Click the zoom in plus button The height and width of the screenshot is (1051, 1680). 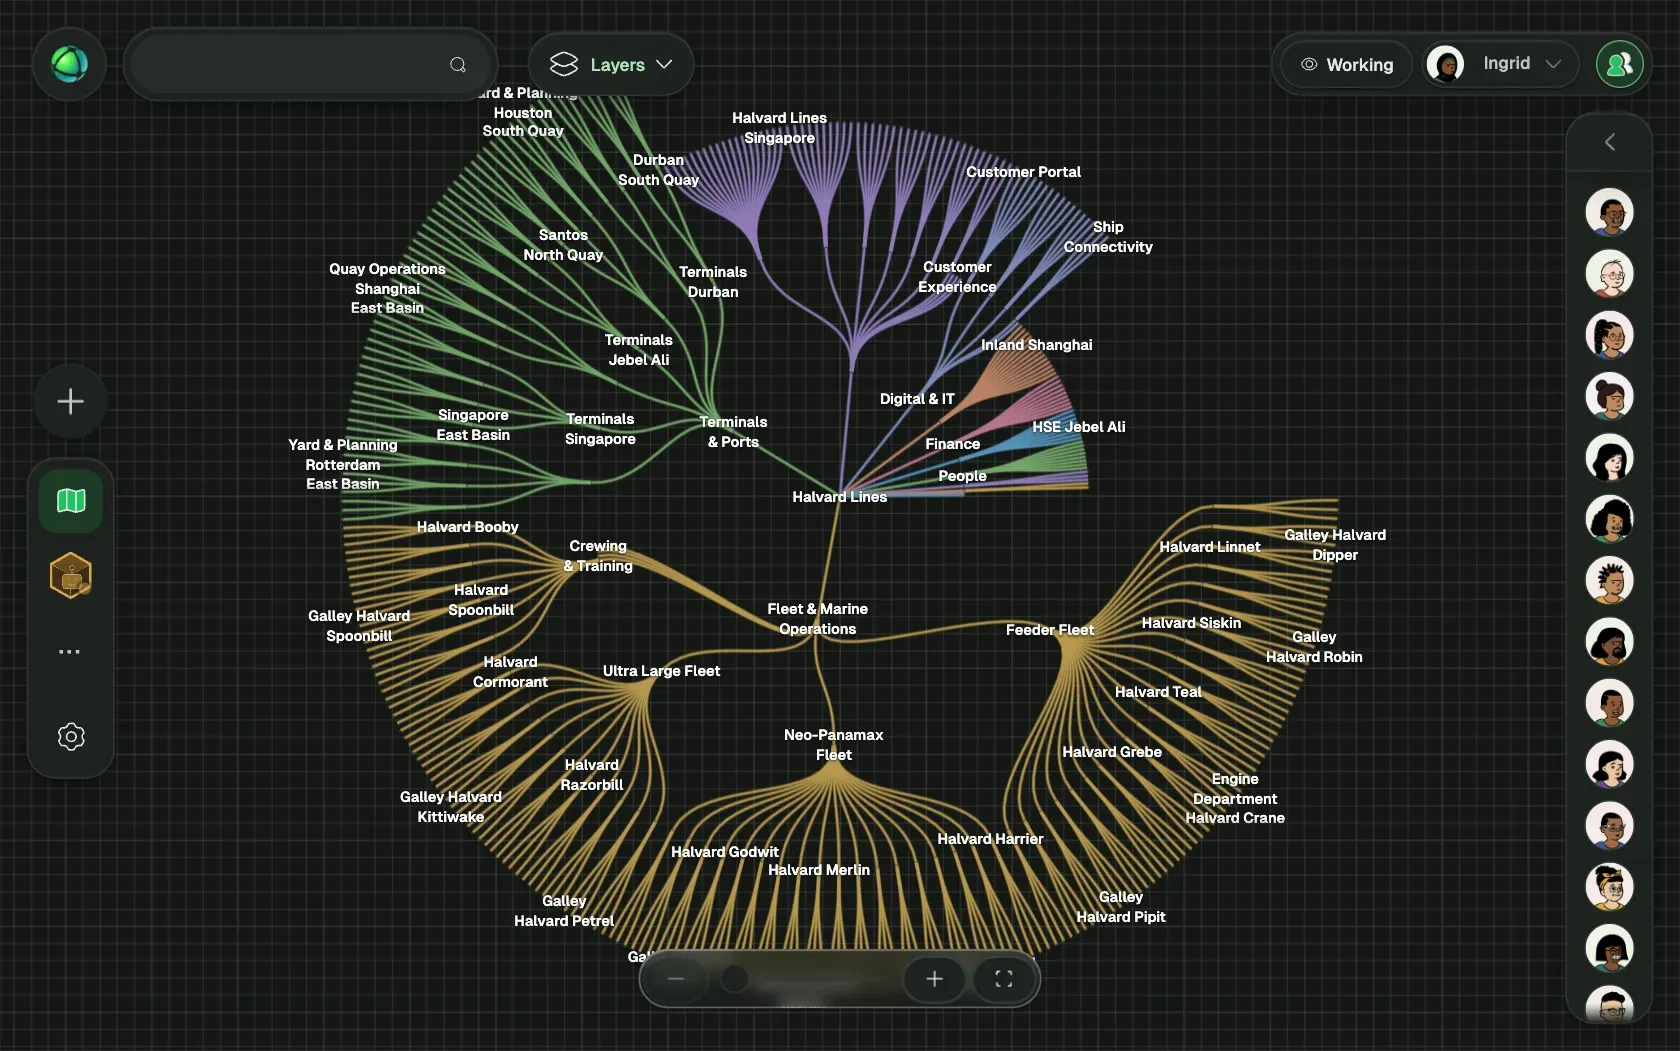(x=934, y=979)
